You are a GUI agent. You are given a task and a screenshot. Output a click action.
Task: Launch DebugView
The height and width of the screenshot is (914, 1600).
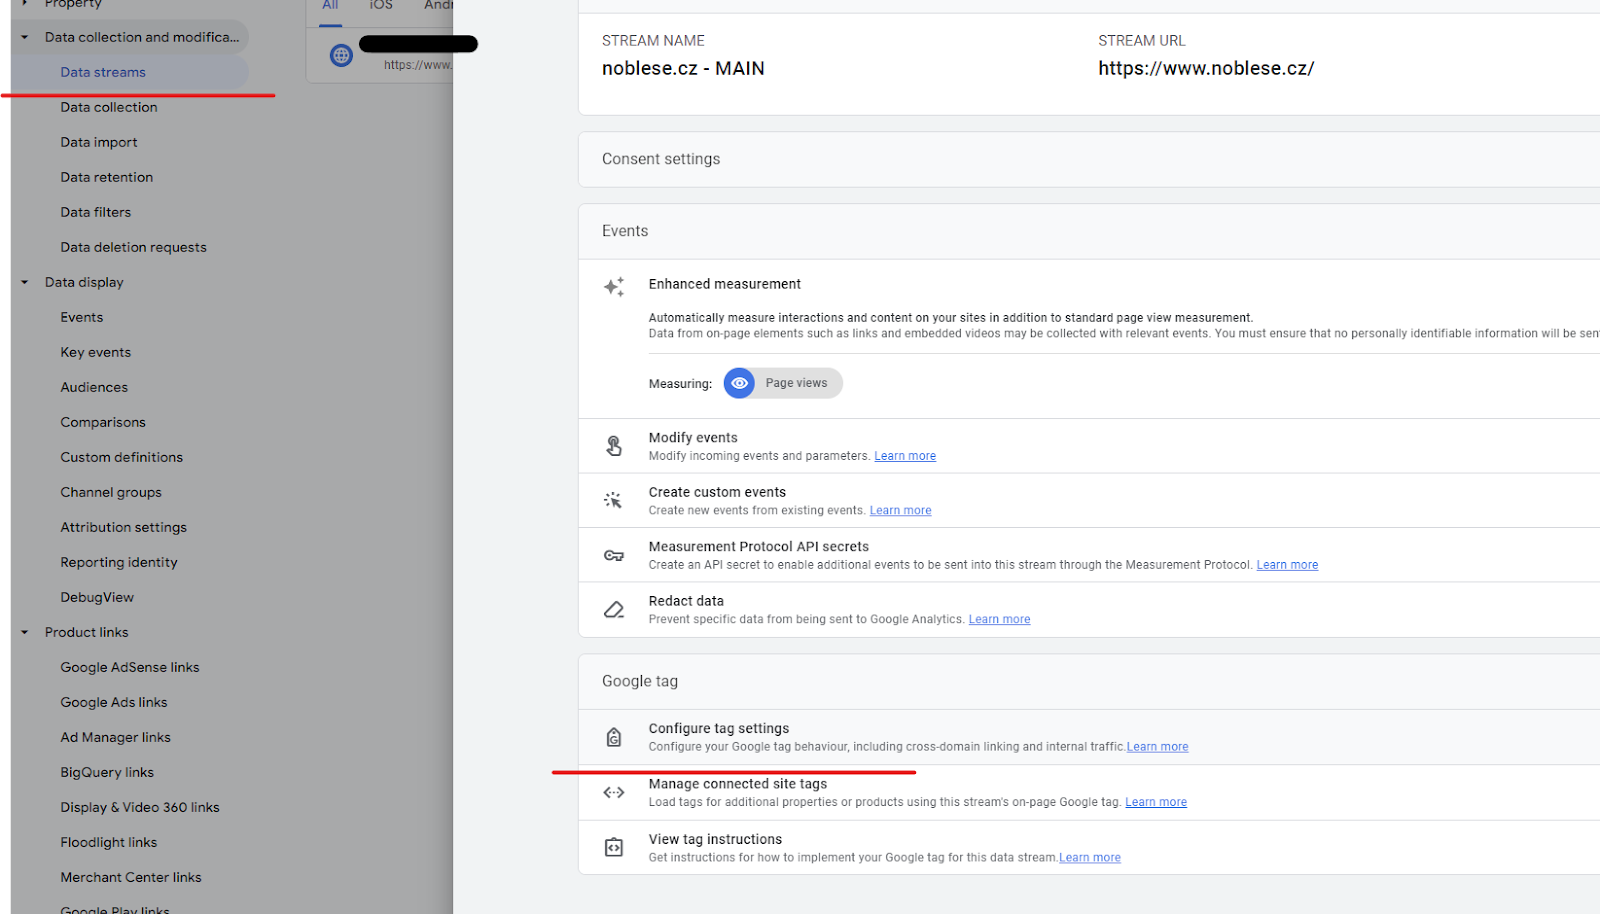click(97, 597)
